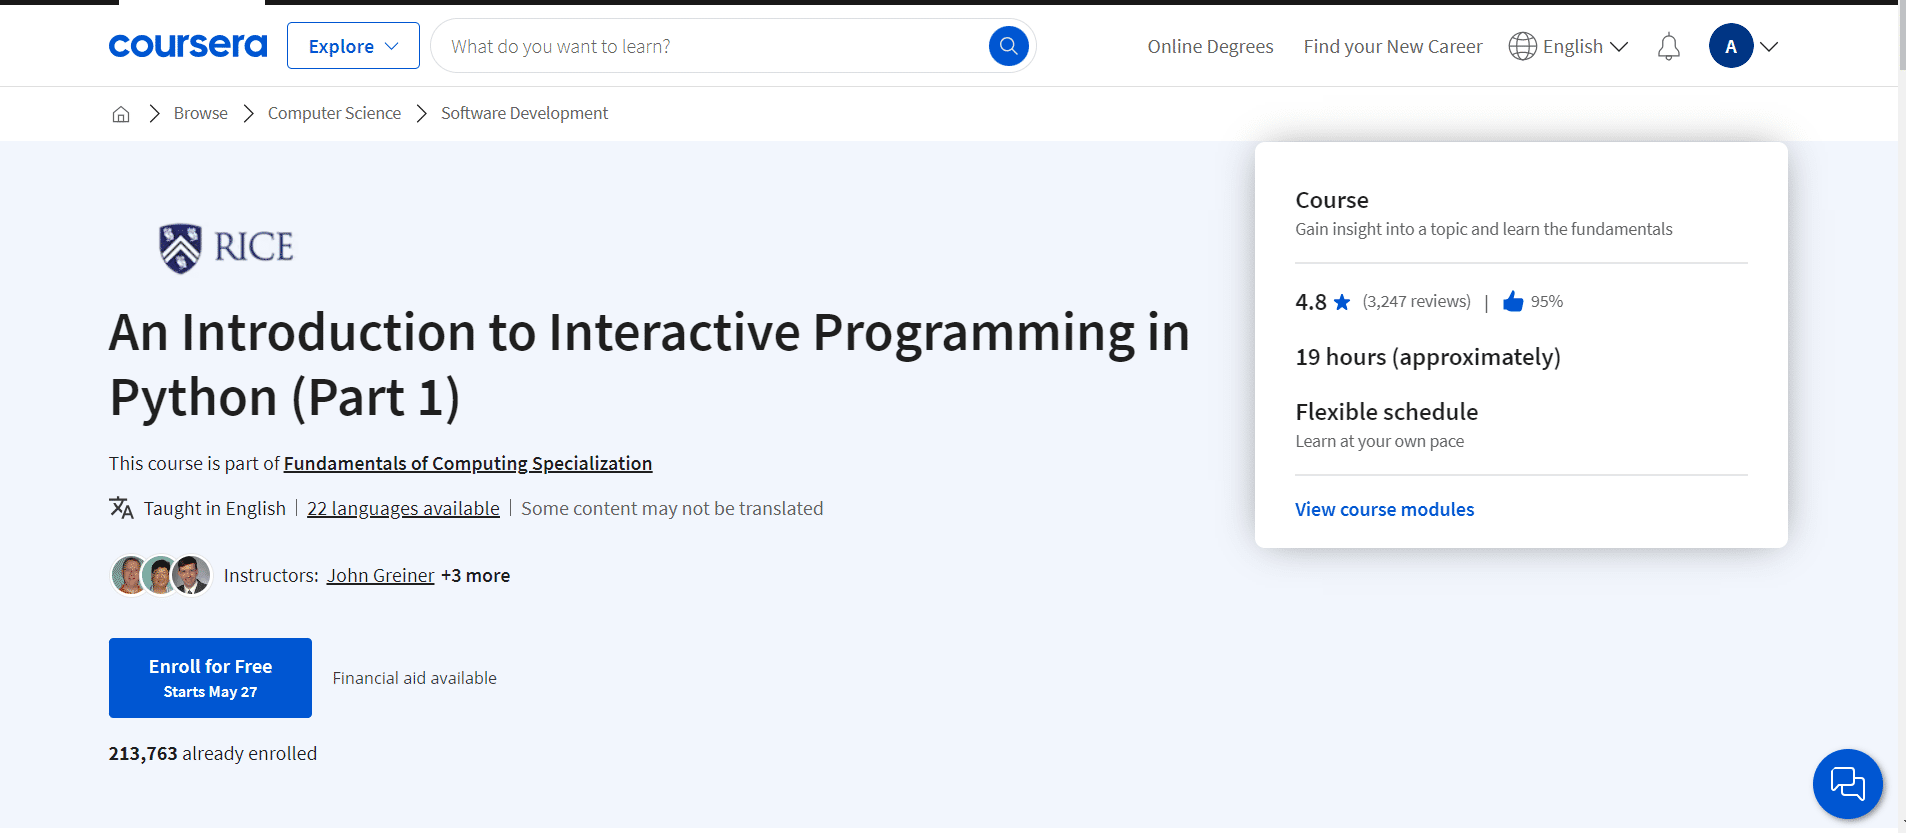This screenshot has height=833, width=1906.
Task: Open Find your New Career
Action: point(1392,47)
